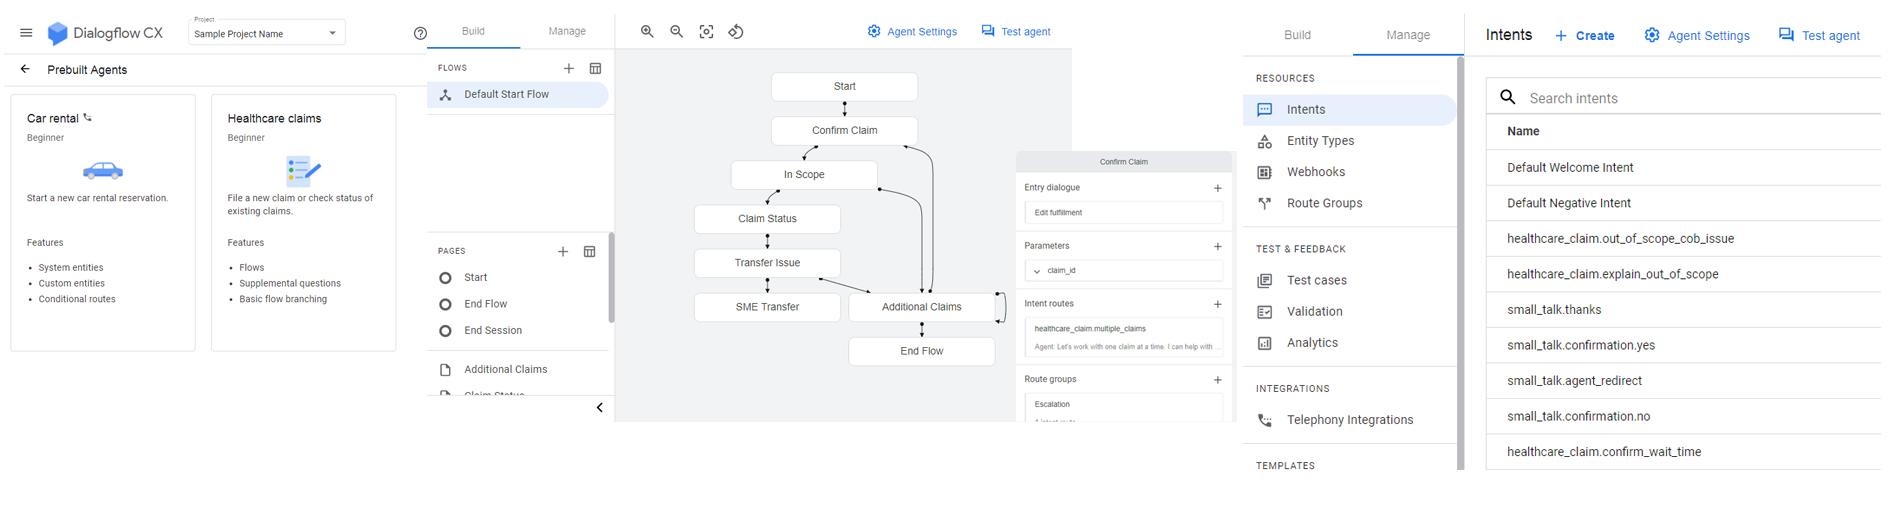Screen dimensions: 1903x512
Task: Select Default Start Flow
Action: tap(518, 94)
